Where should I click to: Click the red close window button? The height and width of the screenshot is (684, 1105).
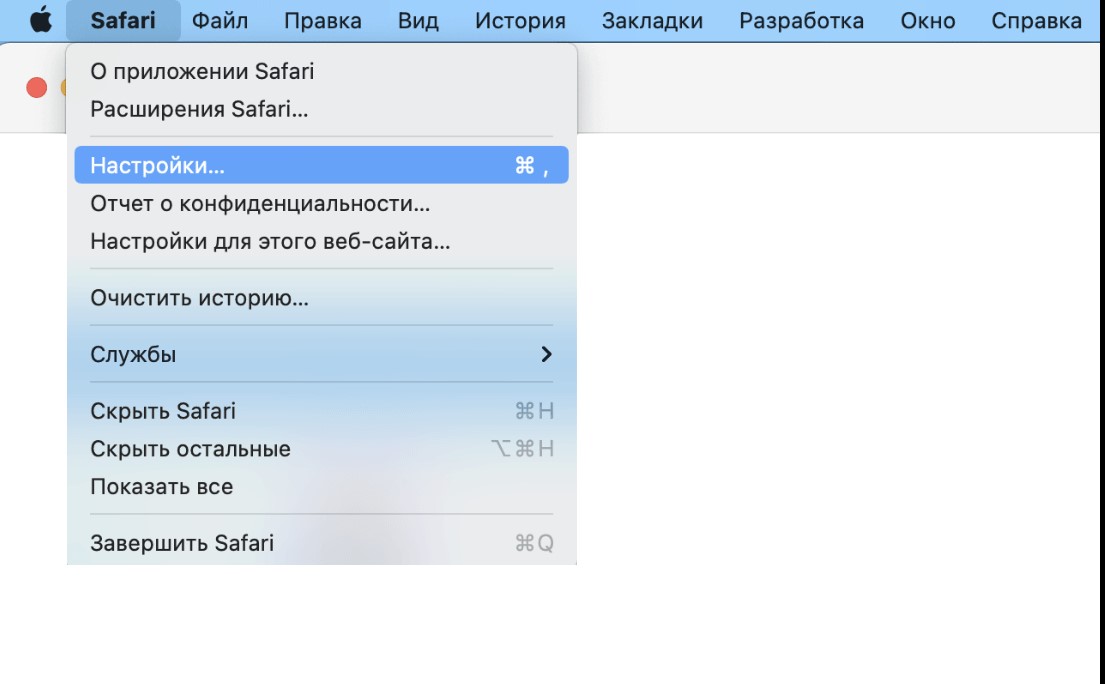click(37, 87)
